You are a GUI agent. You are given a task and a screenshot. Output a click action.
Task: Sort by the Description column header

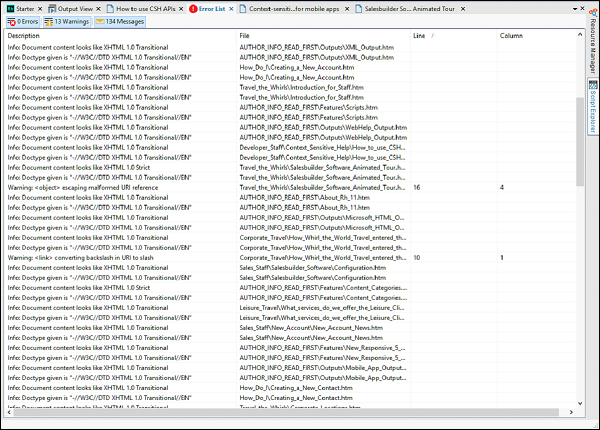(30, 36)
